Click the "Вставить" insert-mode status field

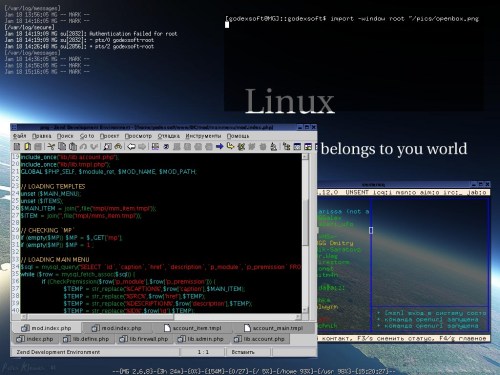pos(248,352)
